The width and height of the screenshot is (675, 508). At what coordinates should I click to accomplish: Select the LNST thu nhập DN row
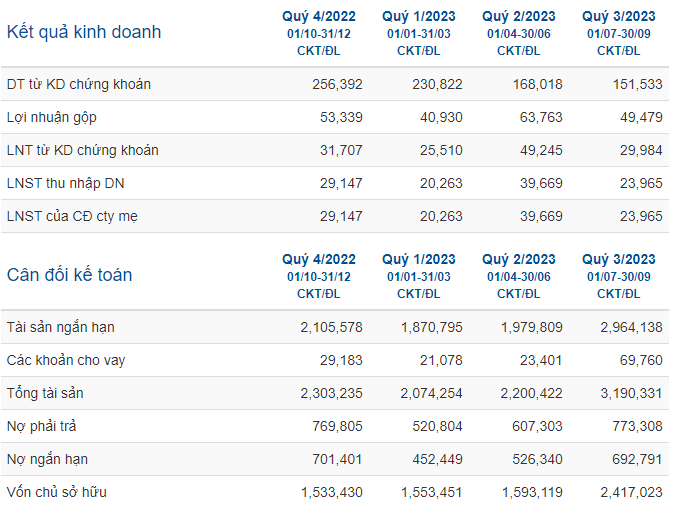335,183
